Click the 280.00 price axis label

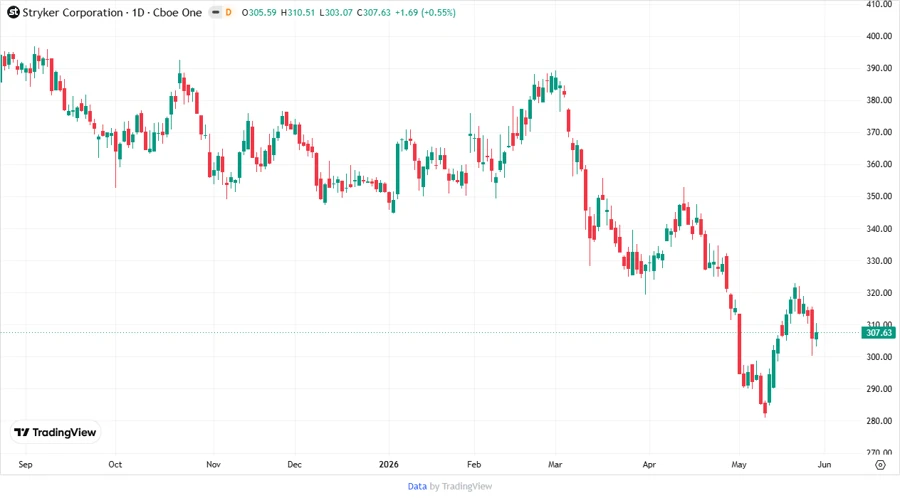(879, 421)
